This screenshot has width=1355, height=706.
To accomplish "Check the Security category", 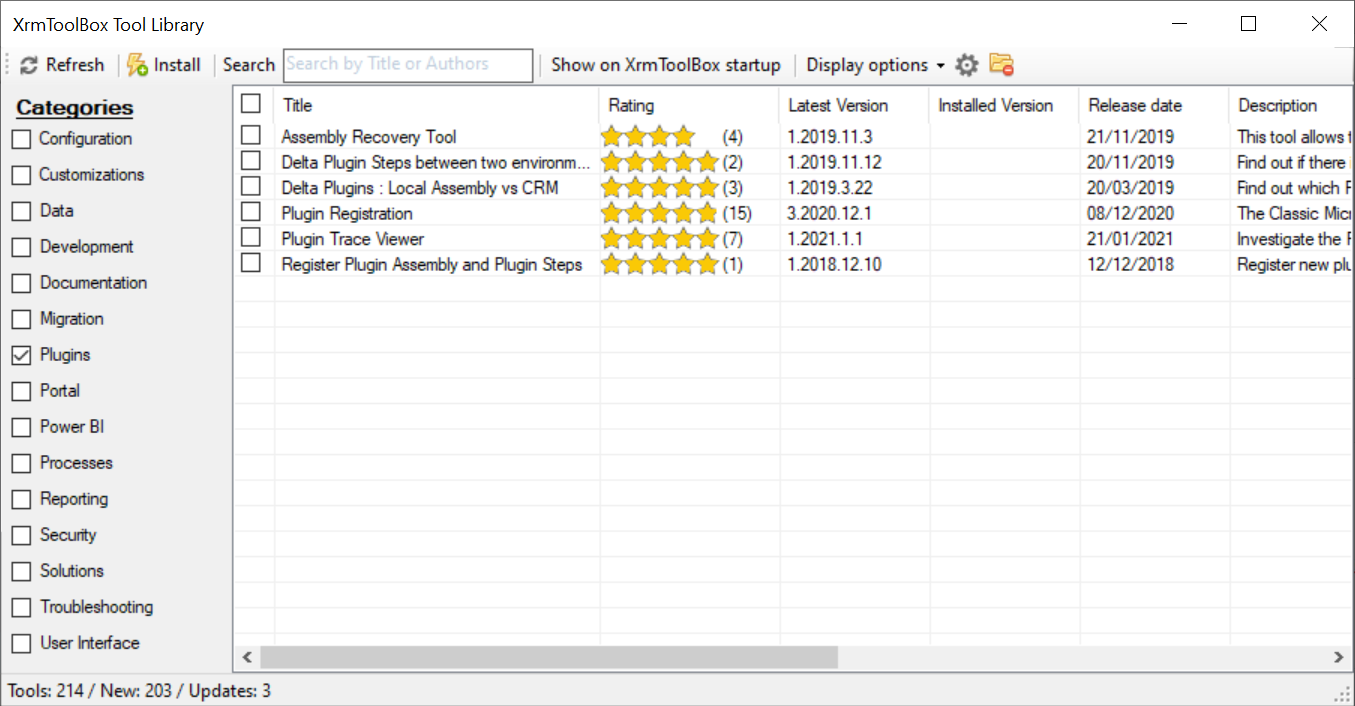I will [21, 535].
